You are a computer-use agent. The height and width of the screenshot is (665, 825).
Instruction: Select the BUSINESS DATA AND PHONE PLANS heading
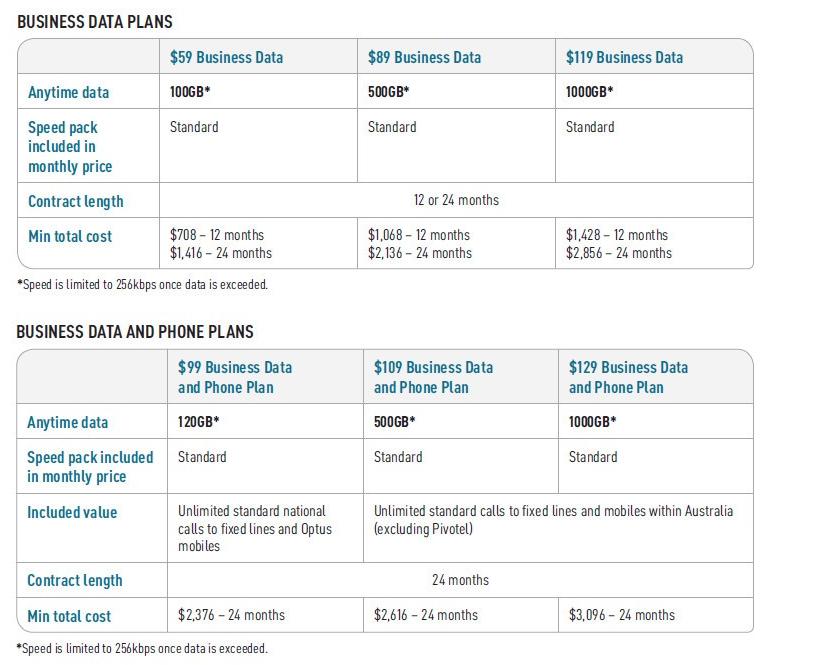click(135, 331)
